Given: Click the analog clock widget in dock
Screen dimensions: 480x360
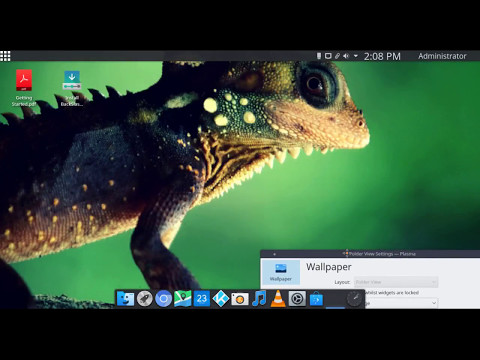Looking at the screenshot, I should [354, 299].
